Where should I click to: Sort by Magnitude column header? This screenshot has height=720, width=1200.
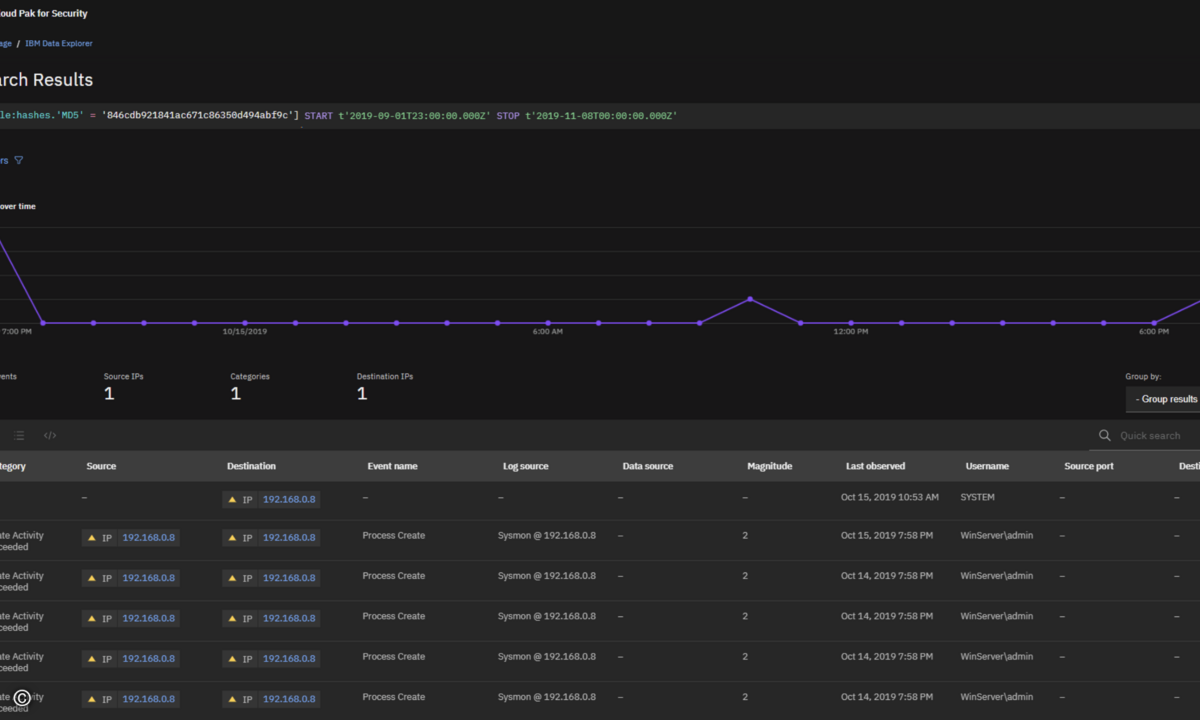pyautogui.click(x=770, y=466)
